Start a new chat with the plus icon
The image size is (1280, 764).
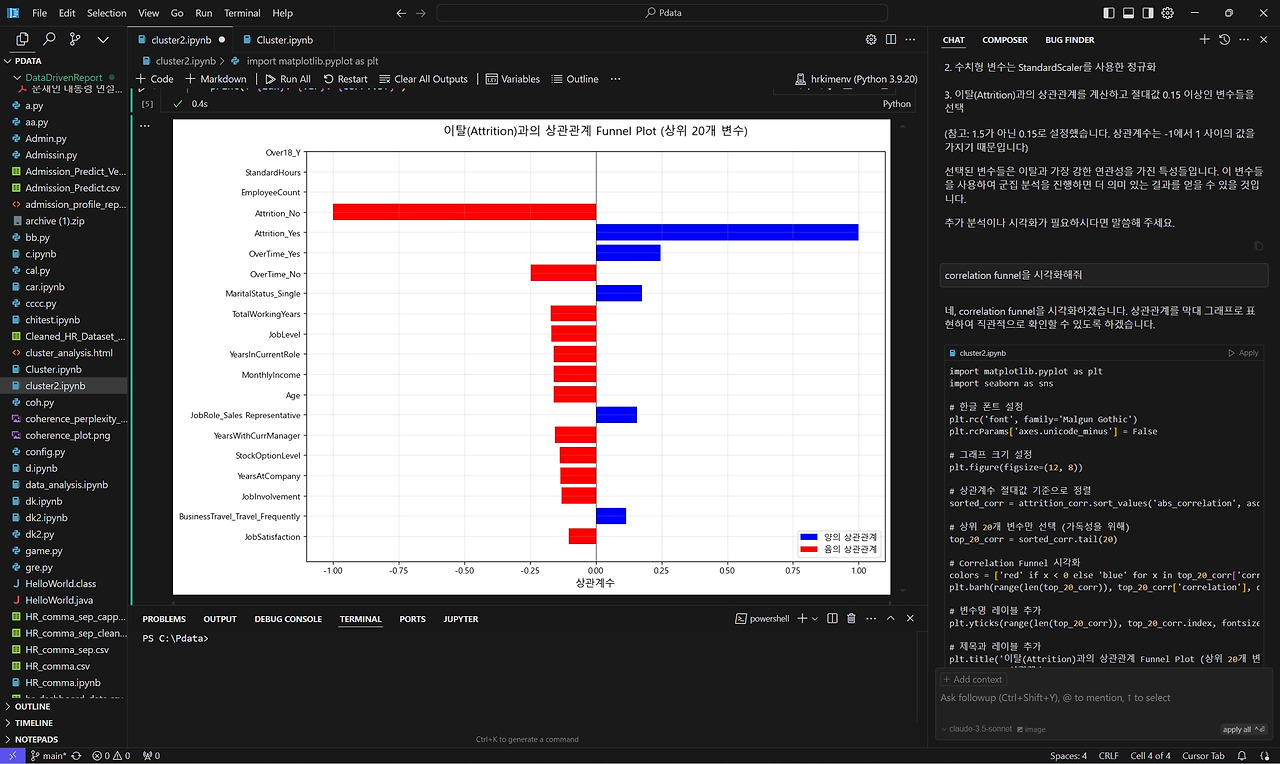pyautogui.click(x=1204, y=40)
